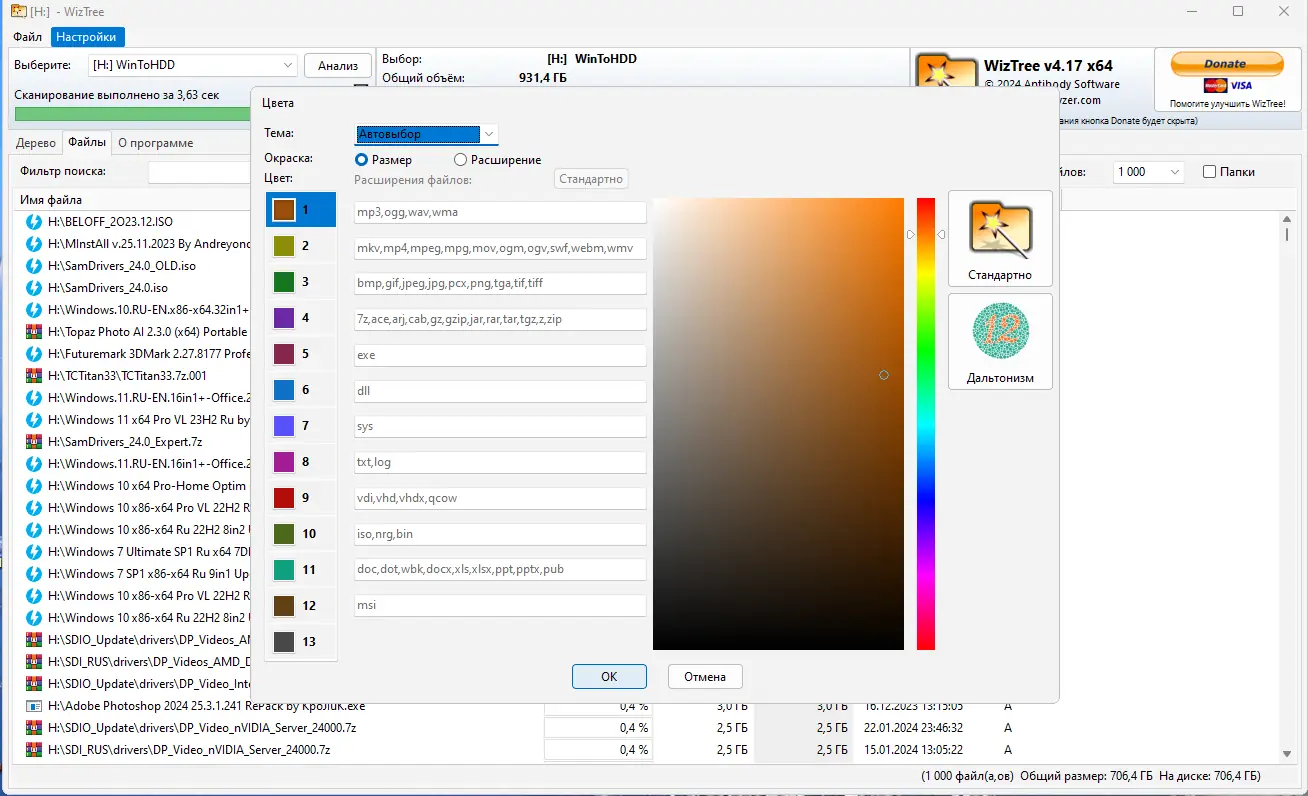Image resolution: width=1308 pixels, height=796 pixels.
Task: Click the icon beside H:\Windows 7 Ultimate SP1
Action: click(33, 552)
